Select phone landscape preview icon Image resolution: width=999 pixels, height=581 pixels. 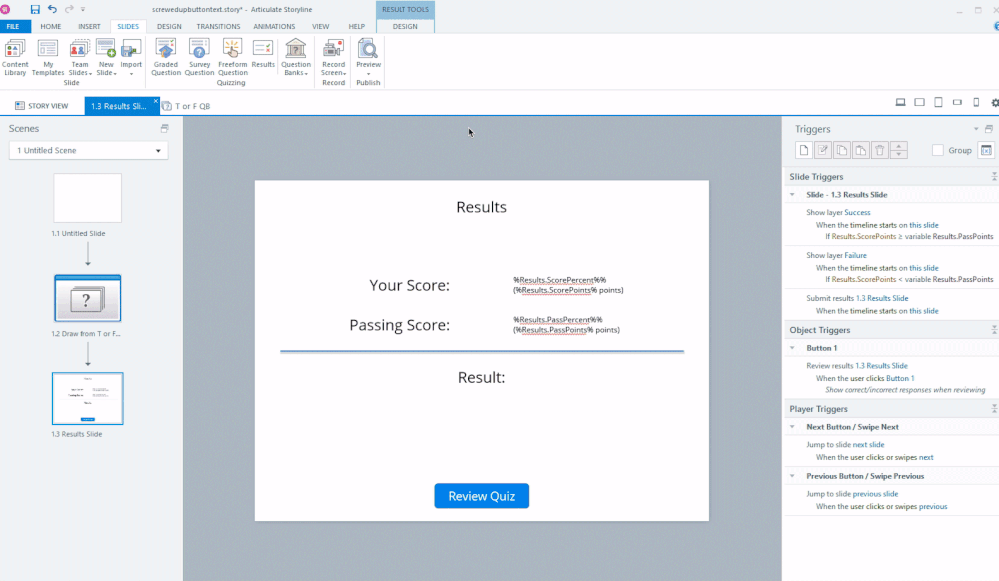[x=957, y=102]
